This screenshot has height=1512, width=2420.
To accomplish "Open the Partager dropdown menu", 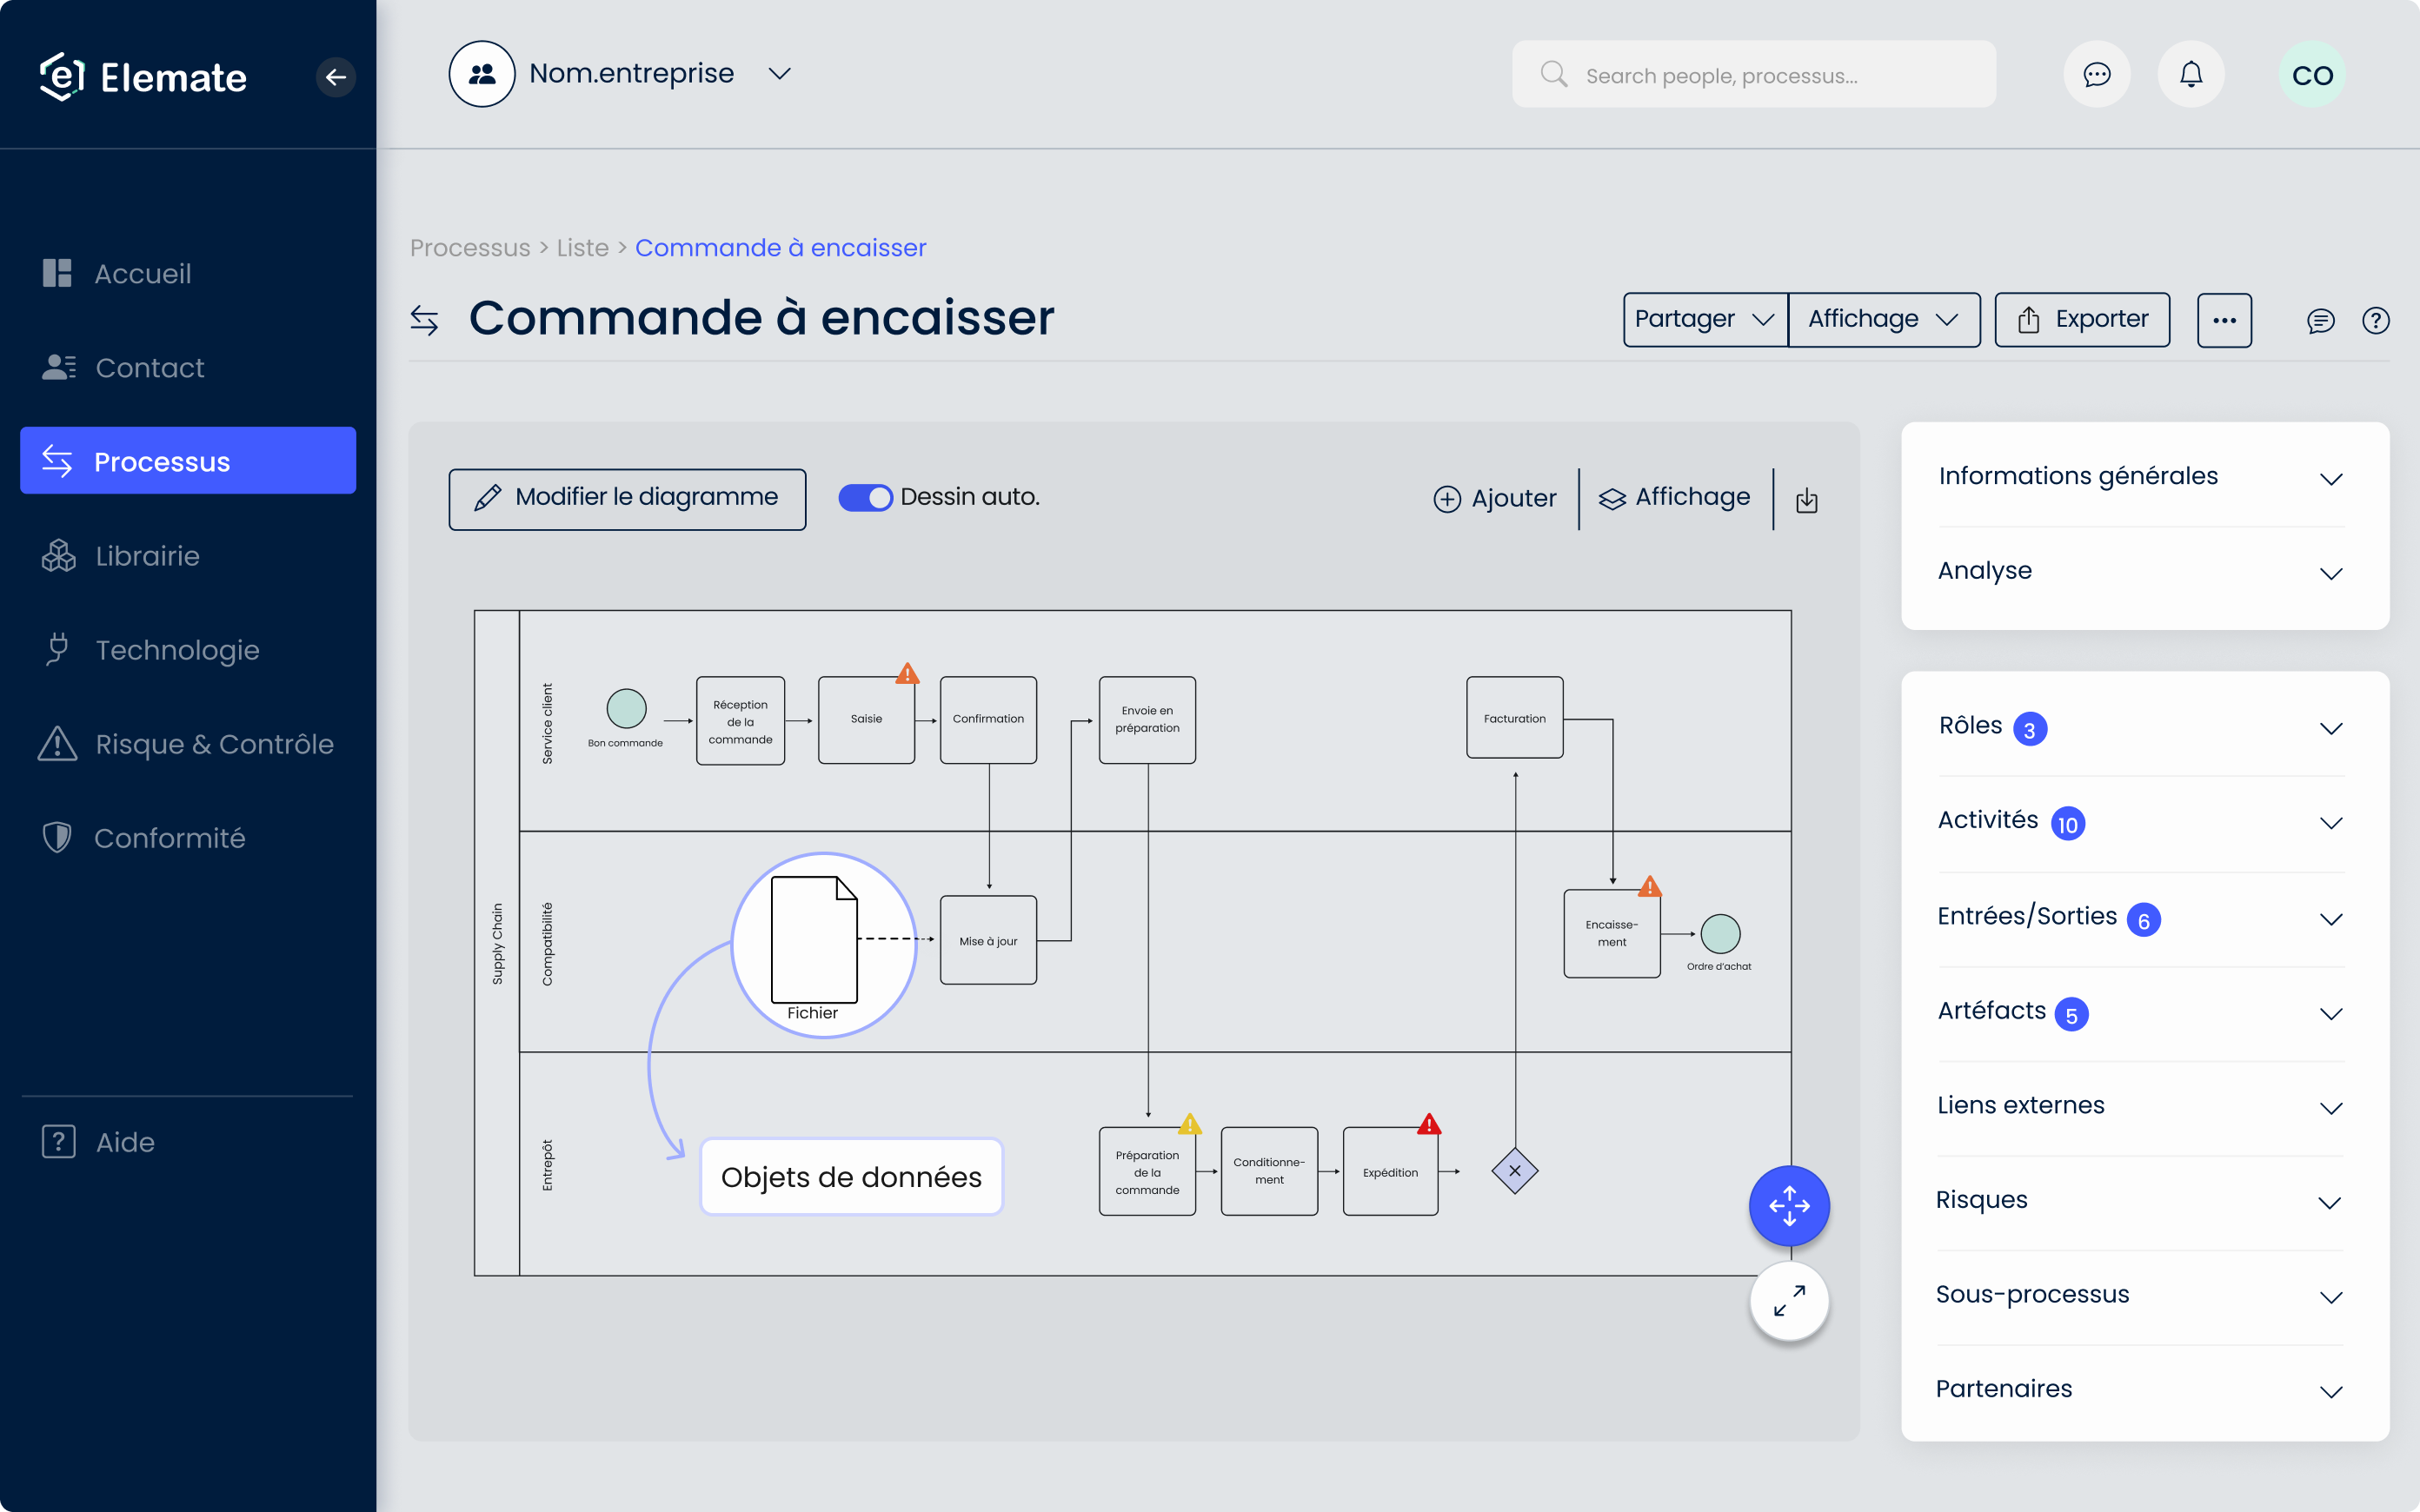I will (1700, 317).
